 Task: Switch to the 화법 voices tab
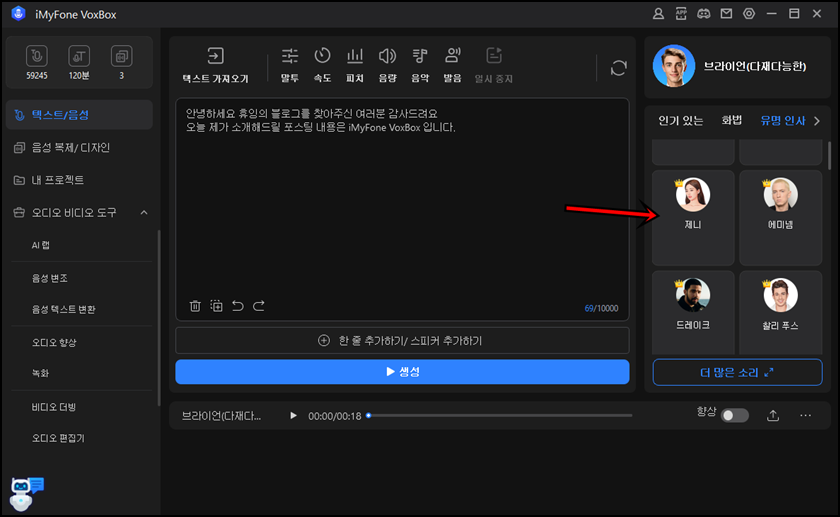coord(731,121)
